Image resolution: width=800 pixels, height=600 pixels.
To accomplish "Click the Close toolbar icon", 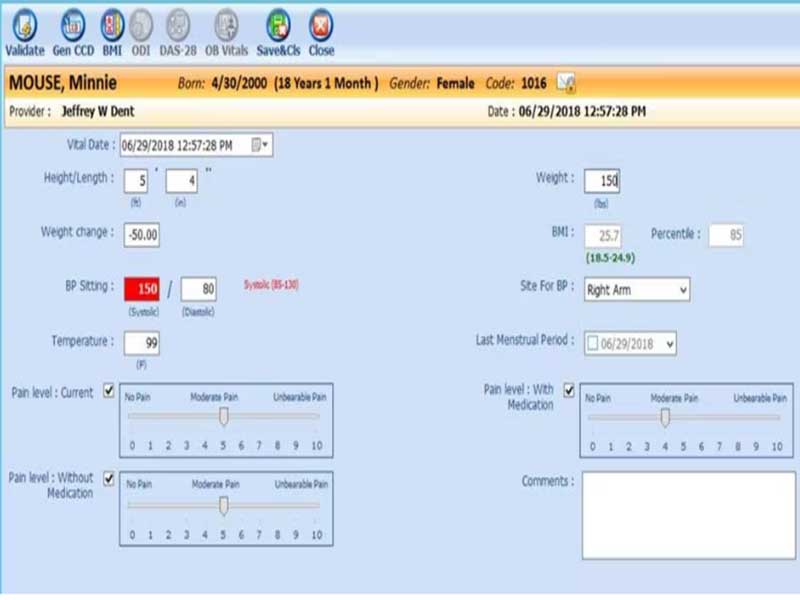I will [x=321, y=32].
